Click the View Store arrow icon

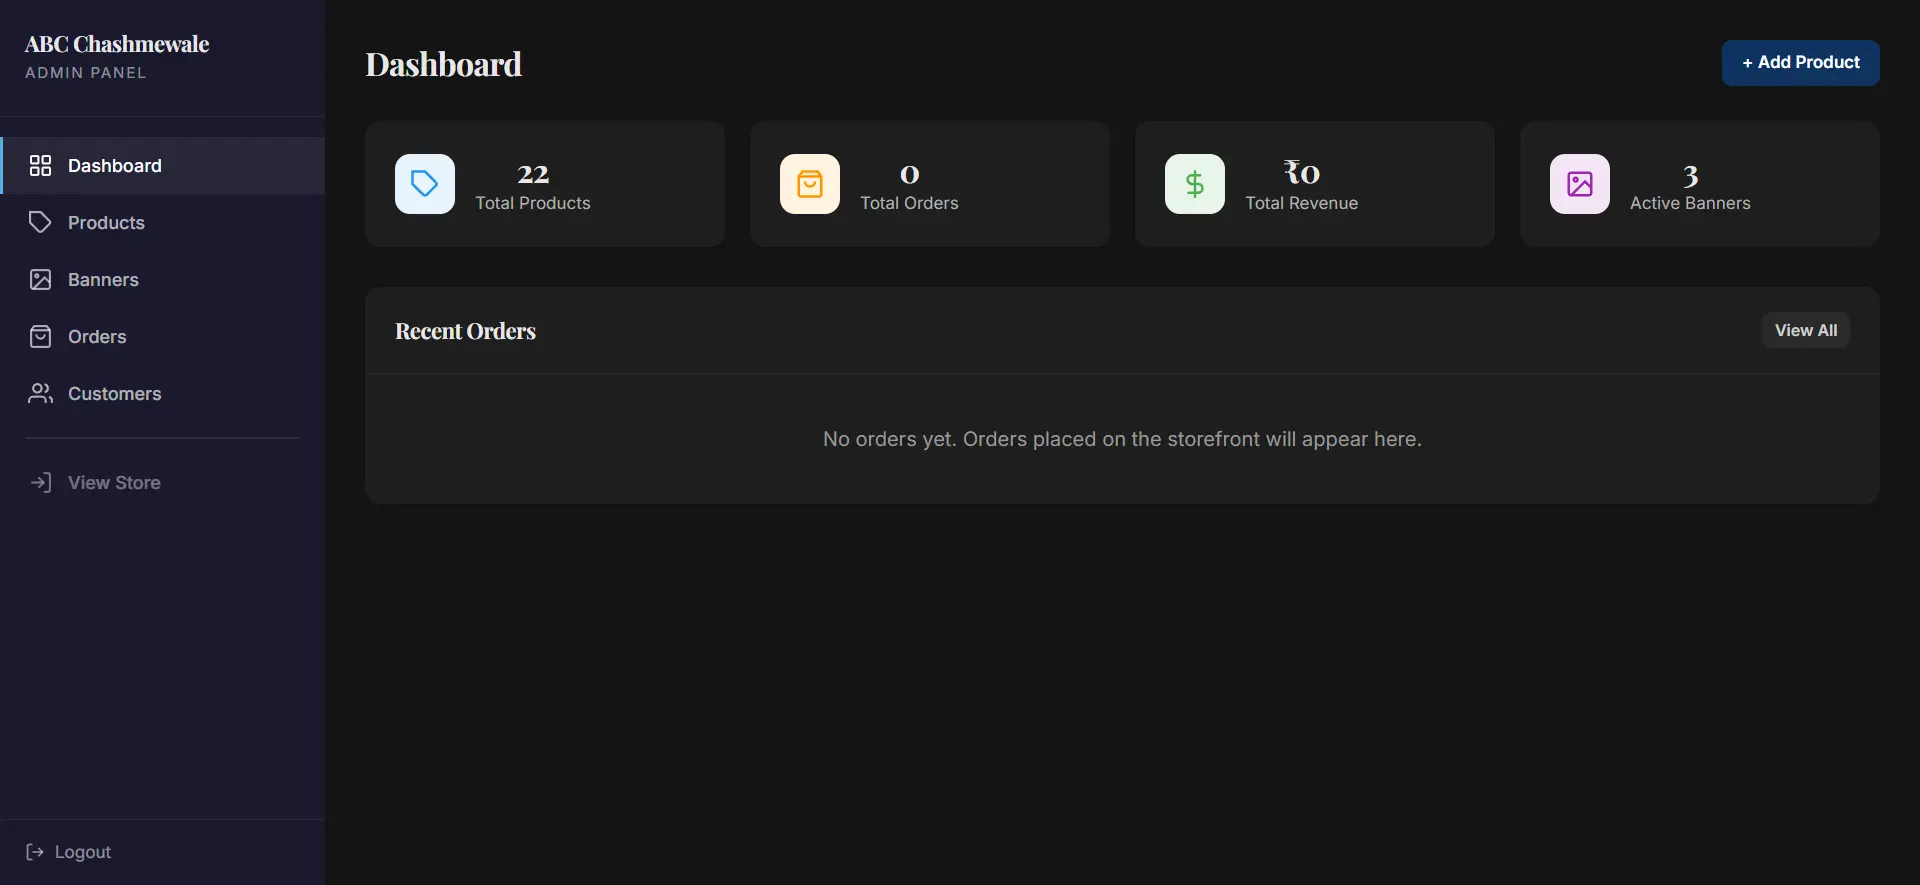tap(40, 483)
